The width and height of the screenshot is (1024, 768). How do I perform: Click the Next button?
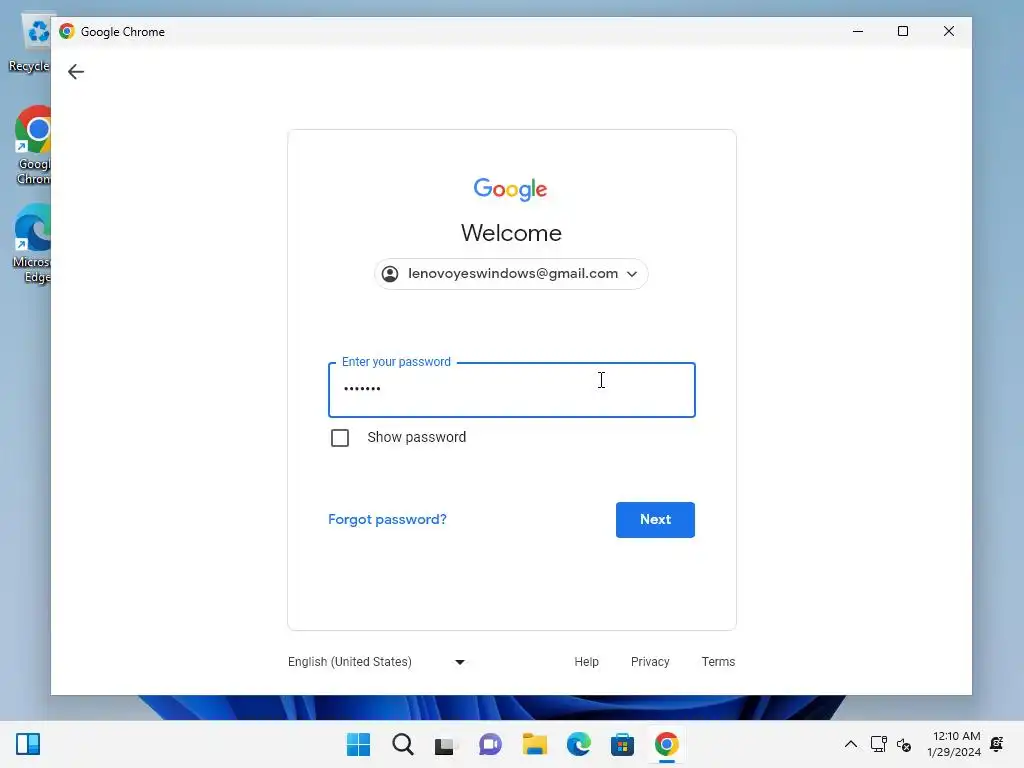click(655, 520)
